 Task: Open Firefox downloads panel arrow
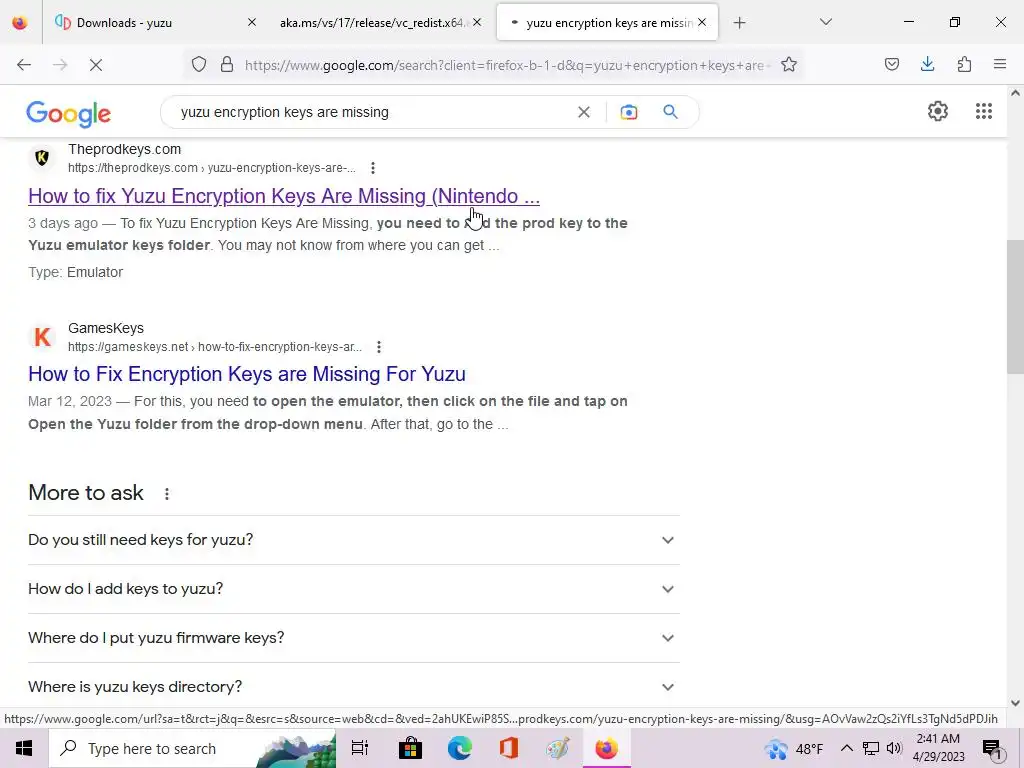pyautogui.click(x=927, y=64)
